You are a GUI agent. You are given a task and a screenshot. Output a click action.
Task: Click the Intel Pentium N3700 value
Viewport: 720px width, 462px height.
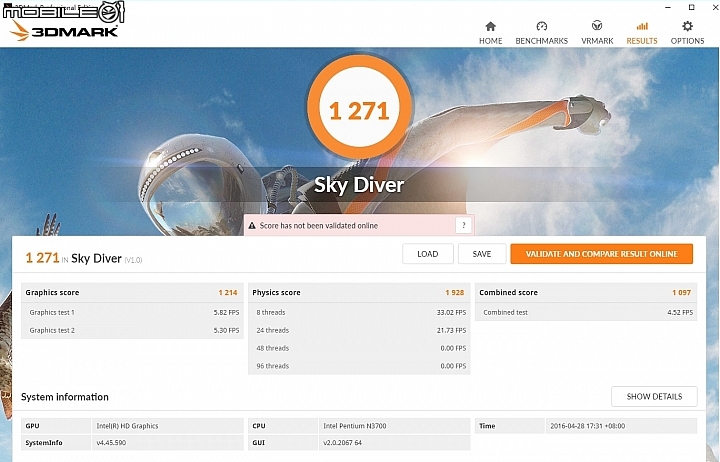354,426
